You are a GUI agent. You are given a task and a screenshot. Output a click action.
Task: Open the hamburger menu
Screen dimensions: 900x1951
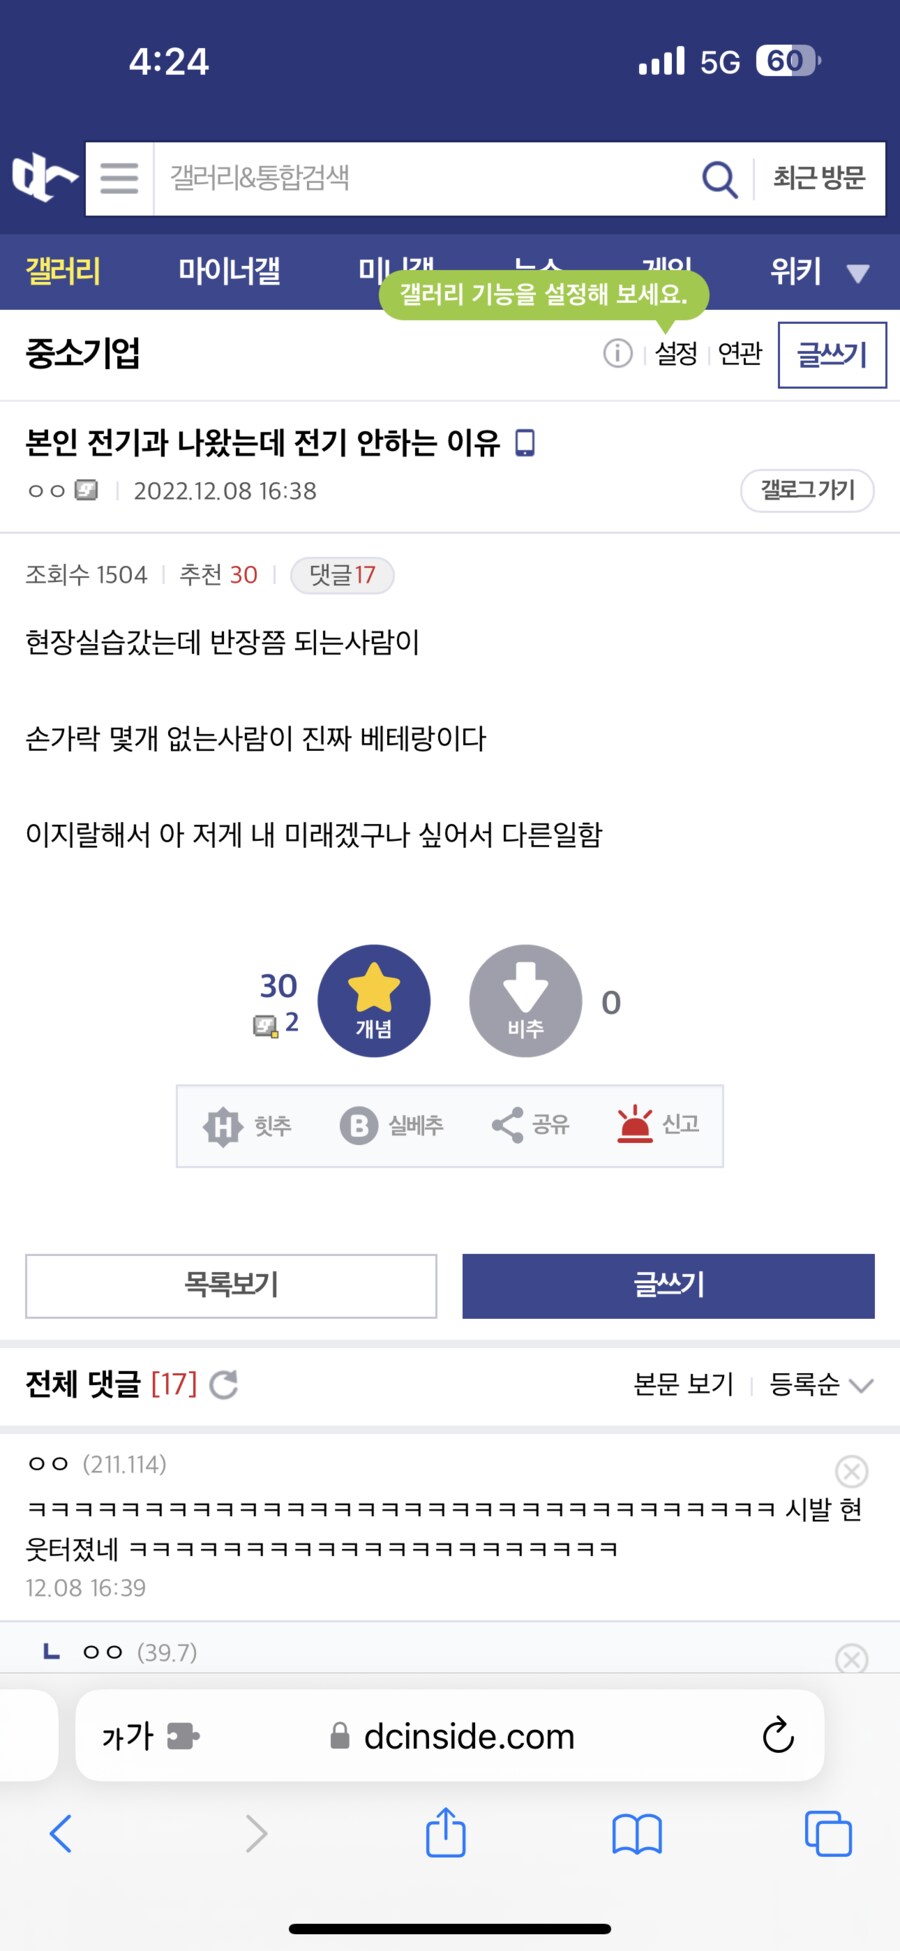[117, 178]
